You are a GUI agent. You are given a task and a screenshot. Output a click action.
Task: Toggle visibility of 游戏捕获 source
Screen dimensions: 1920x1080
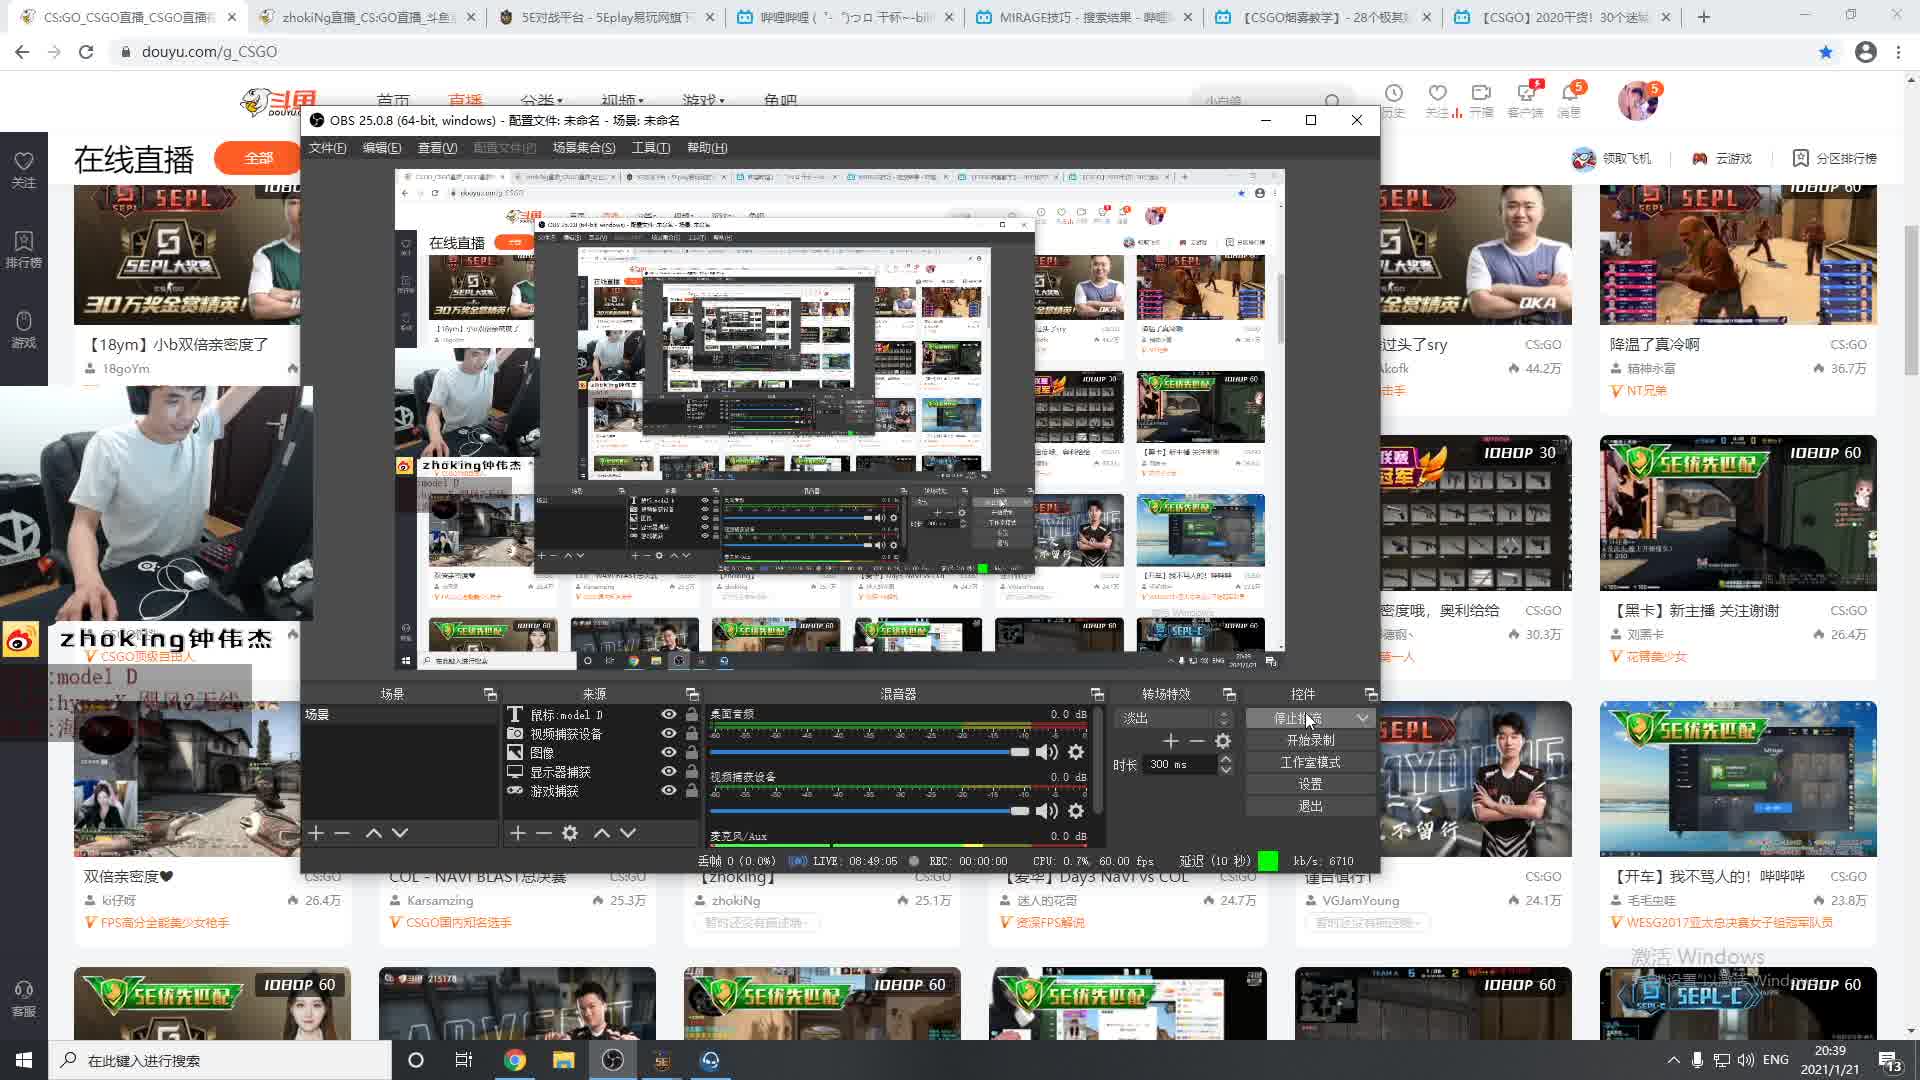pos(668,791)
